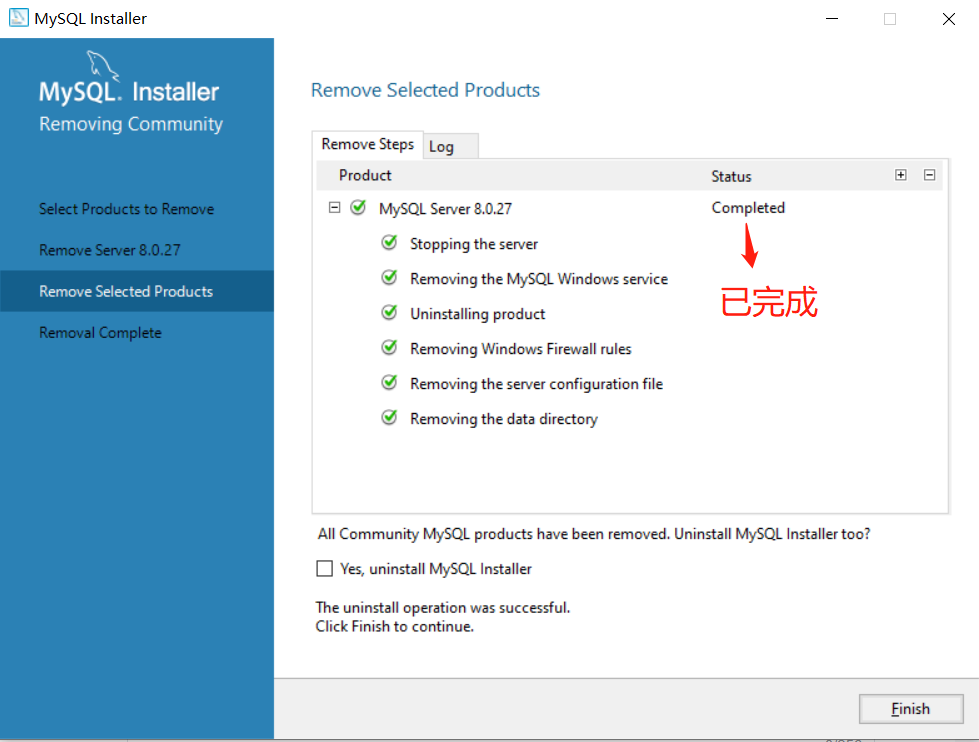This screenshot has width=979, height=742.
Task: Click the checkmark beside Uninstalling product
Action: tap(389, 313)
